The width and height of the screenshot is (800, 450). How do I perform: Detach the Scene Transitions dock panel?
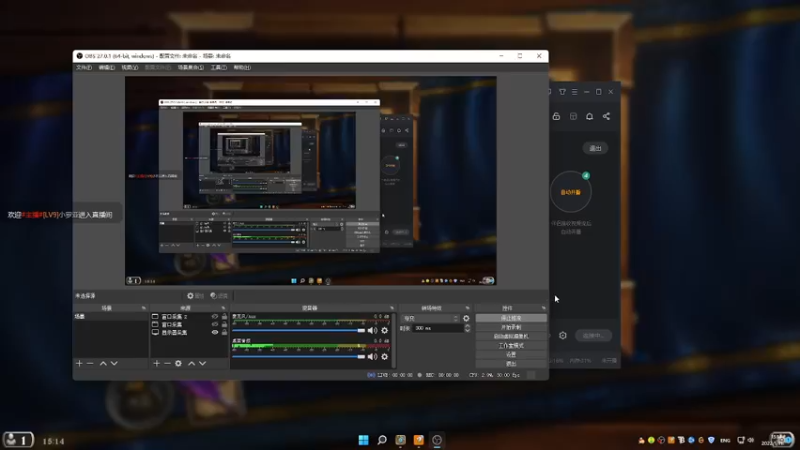[x=467, y=308]
